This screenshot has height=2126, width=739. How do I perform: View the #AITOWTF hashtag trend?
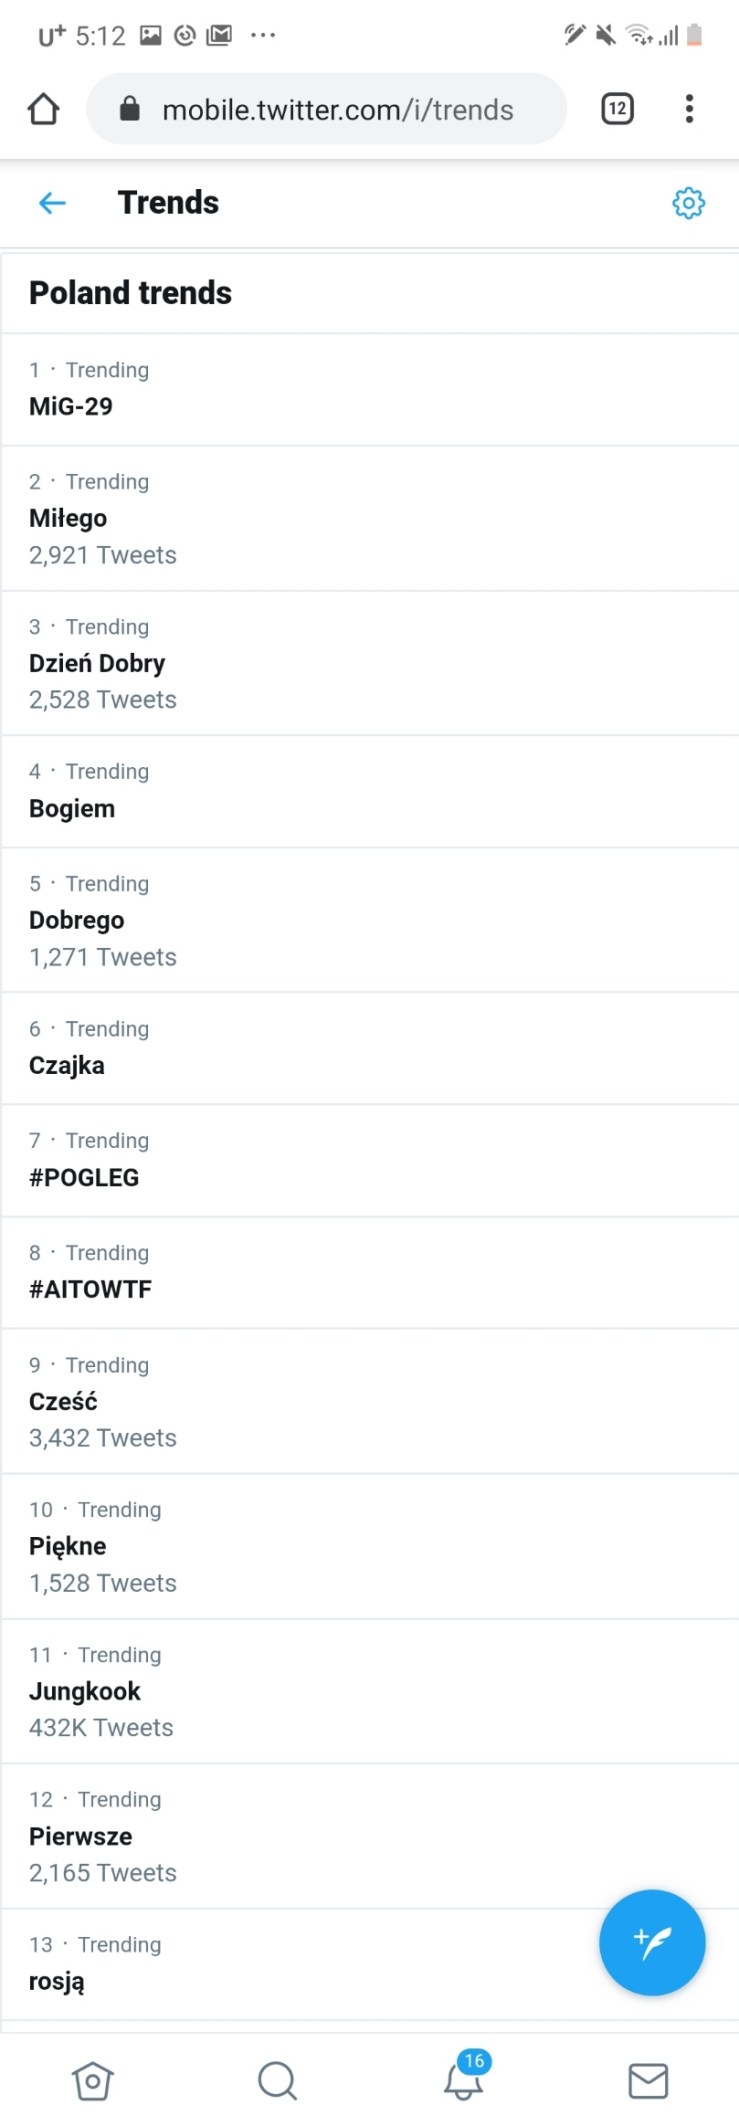coord(90,1289)
